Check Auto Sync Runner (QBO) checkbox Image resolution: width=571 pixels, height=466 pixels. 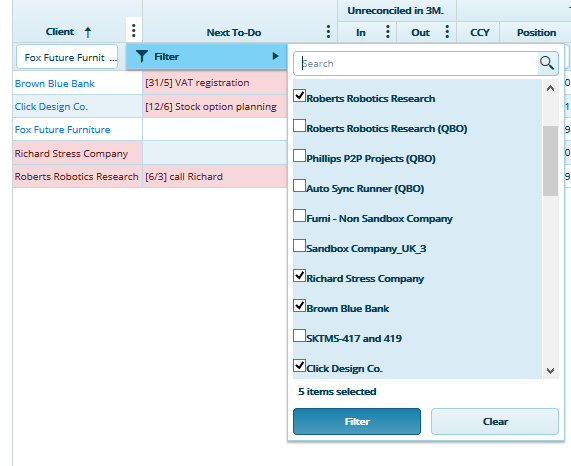[299, 186]
